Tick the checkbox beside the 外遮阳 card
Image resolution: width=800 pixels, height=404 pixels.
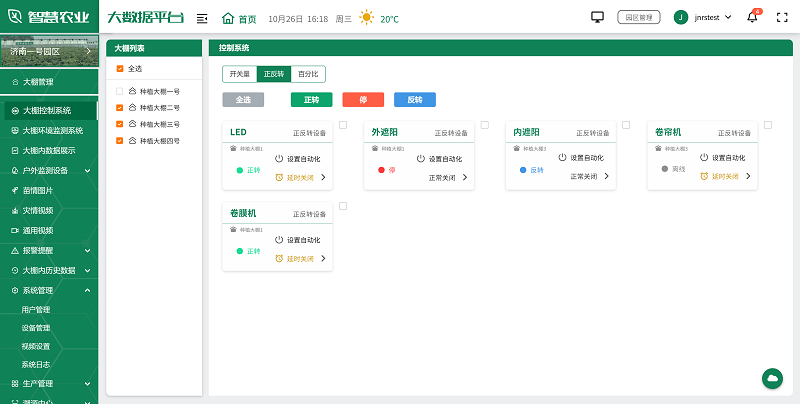point(484,125)
